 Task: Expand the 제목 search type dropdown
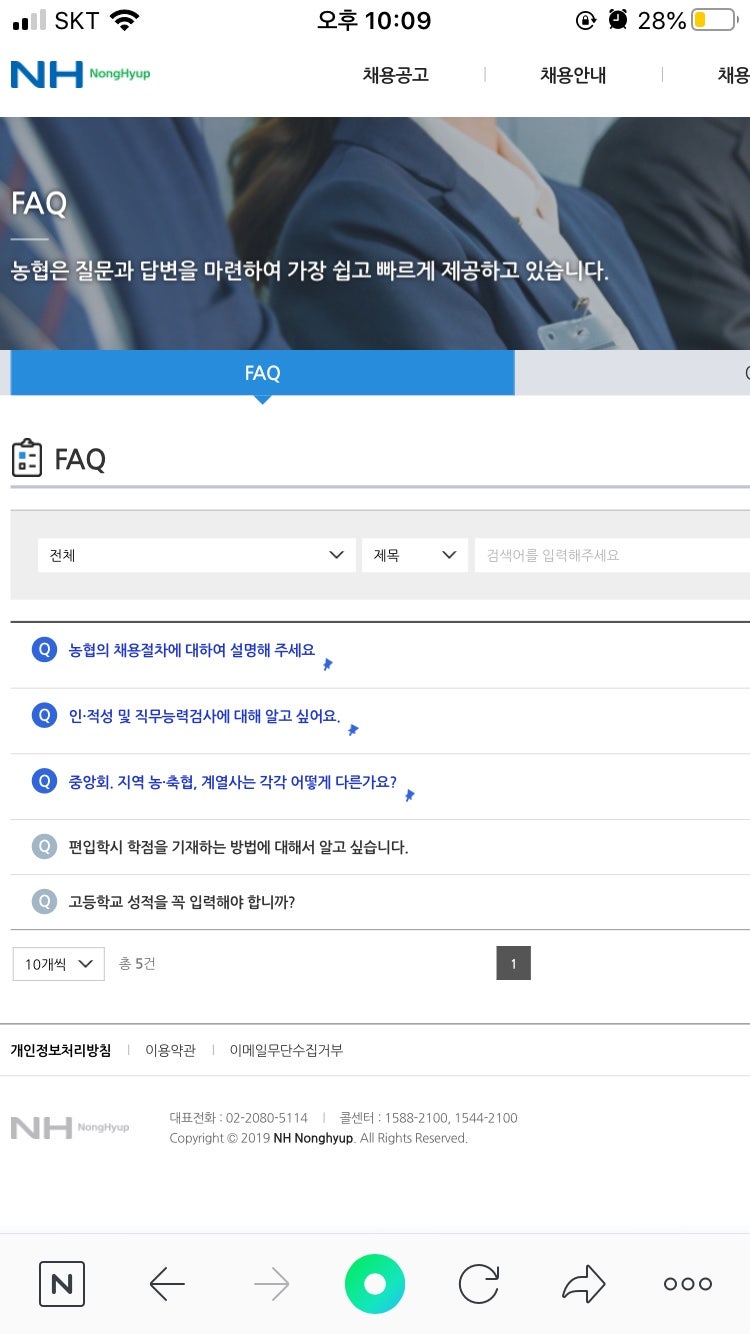click(414, 555)
